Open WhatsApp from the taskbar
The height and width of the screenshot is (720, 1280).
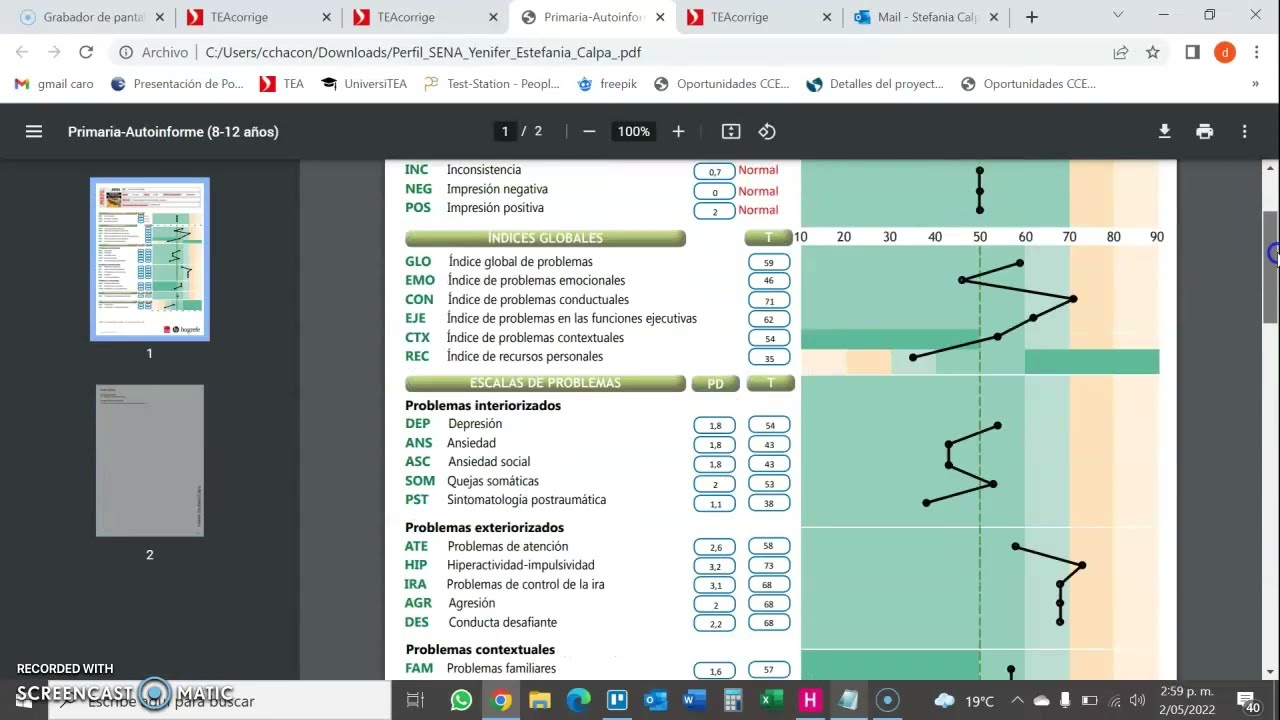[x=461, y=700]
